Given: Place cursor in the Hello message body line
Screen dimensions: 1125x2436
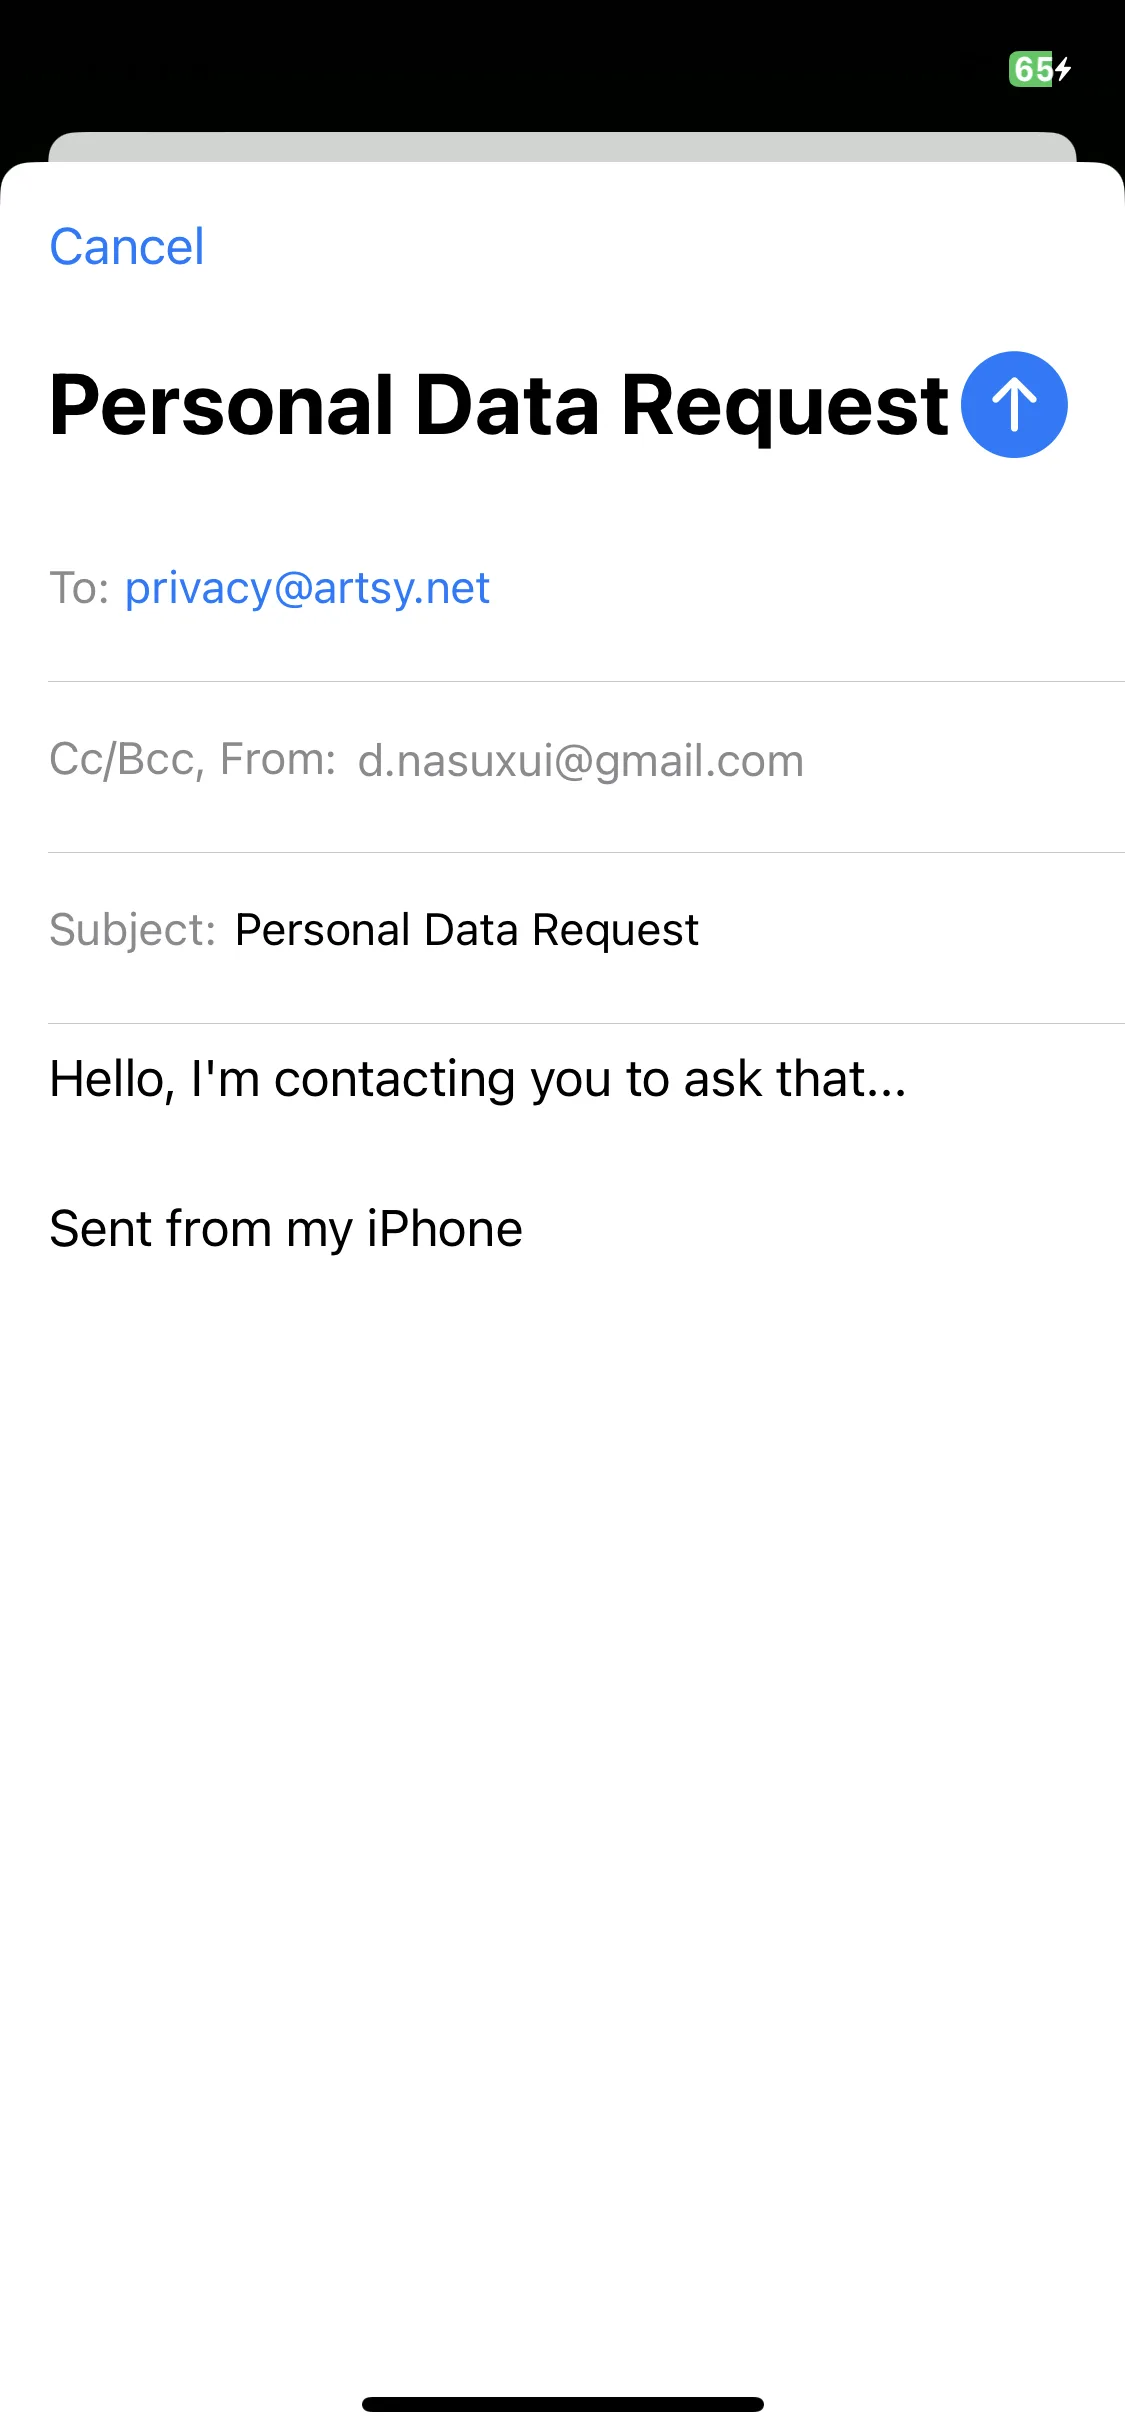Looking at the screenshot, I should coord(478,1080).
